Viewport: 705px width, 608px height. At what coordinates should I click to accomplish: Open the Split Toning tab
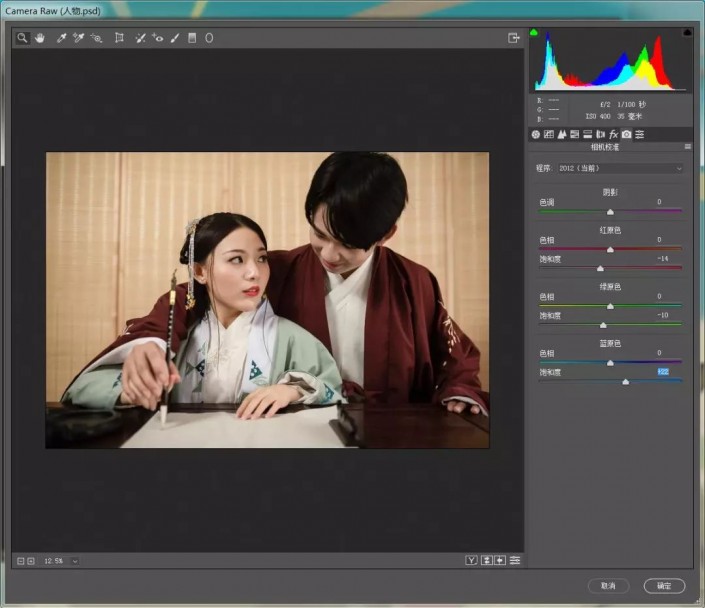[x=587, y=134]
